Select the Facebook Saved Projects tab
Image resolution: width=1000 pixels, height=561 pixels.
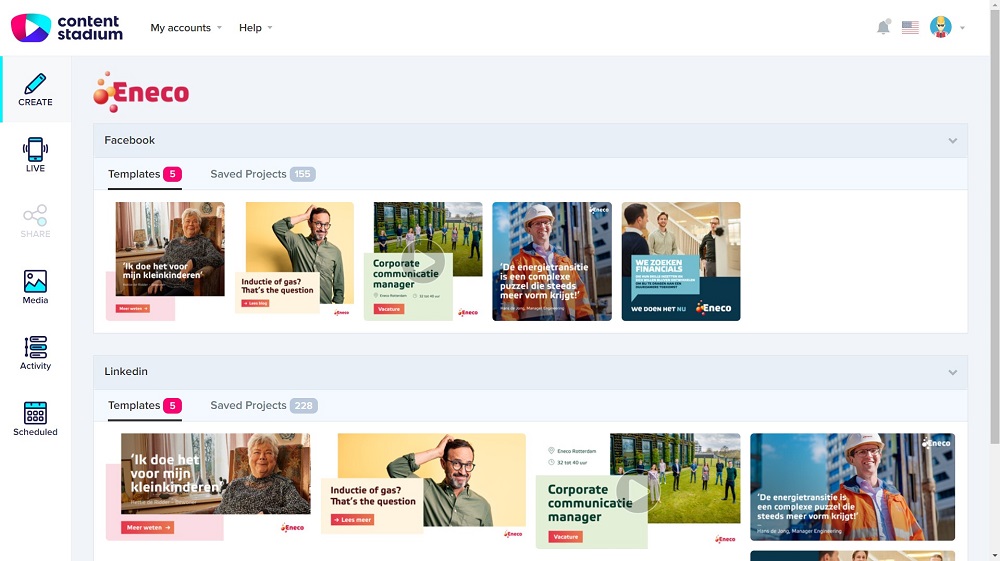[x=263, y=174]
